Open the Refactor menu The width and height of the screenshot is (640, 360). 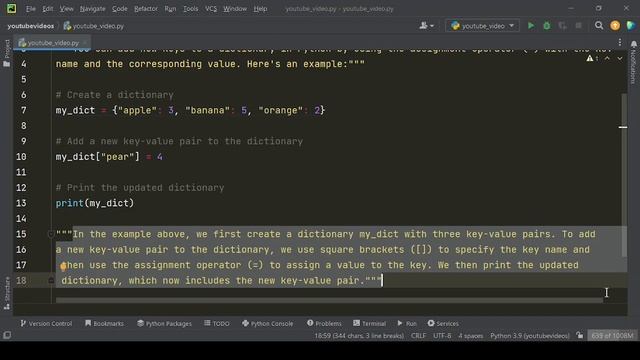tap(146, 9)
